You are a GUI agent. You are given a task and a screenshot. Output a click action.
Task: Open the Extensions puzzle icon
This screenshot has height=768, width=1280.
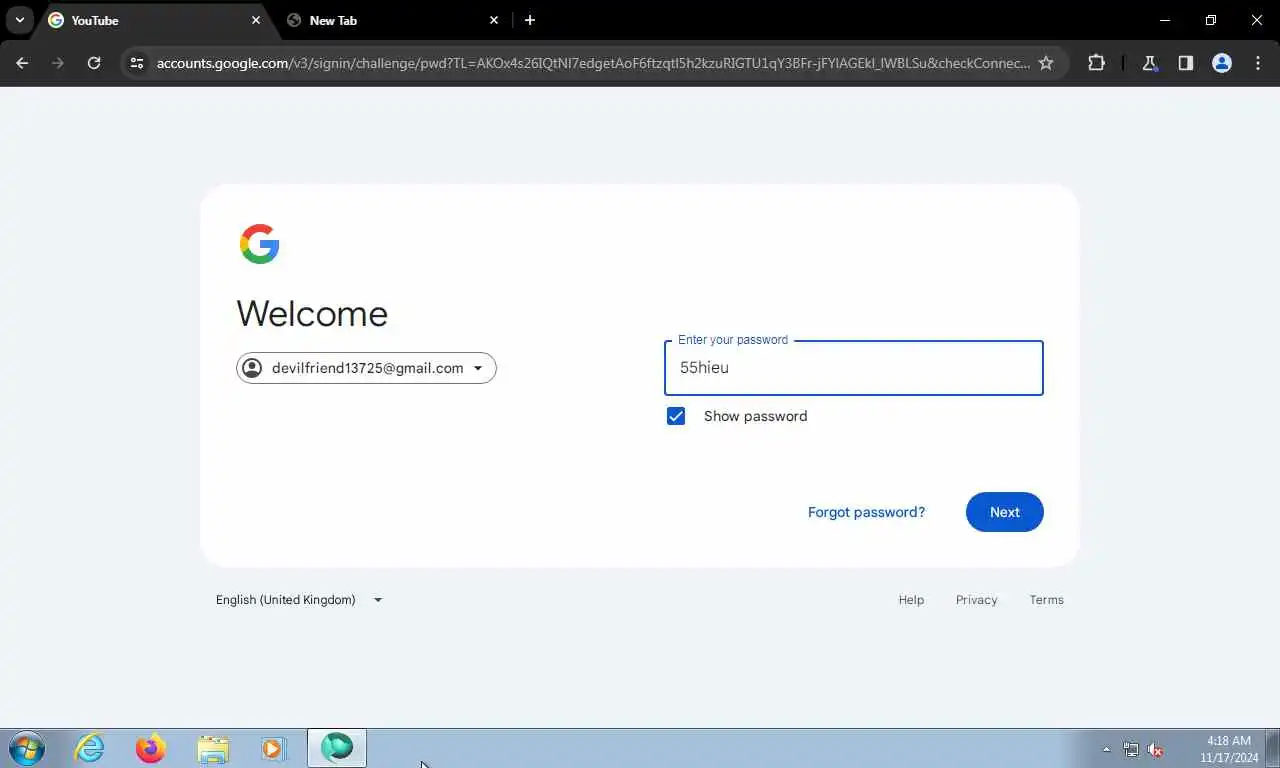1097,63
